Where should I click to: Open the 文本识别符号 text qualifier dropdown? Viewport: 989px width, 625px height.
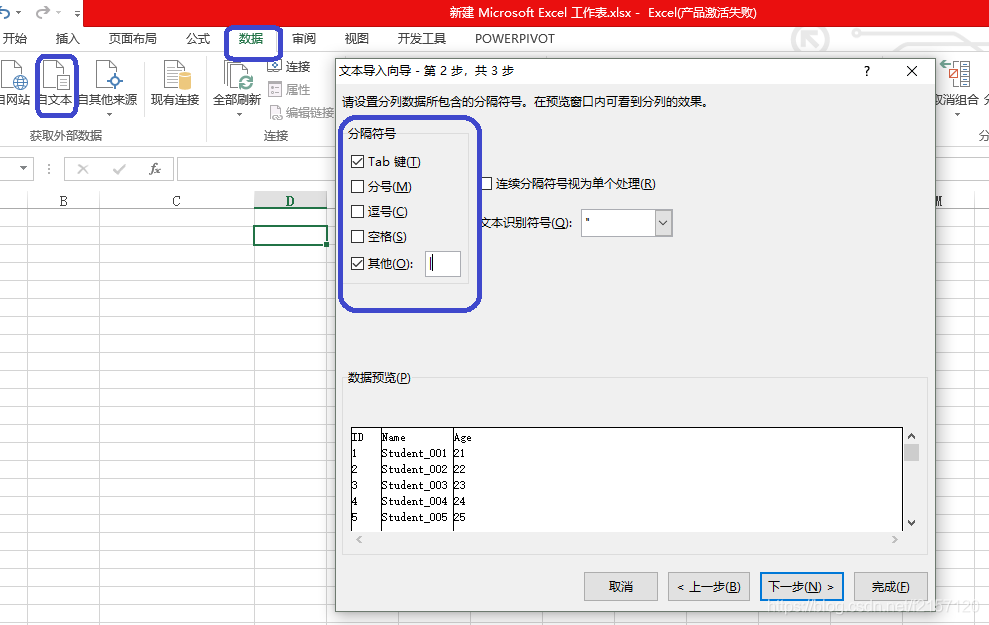(661, 223)
